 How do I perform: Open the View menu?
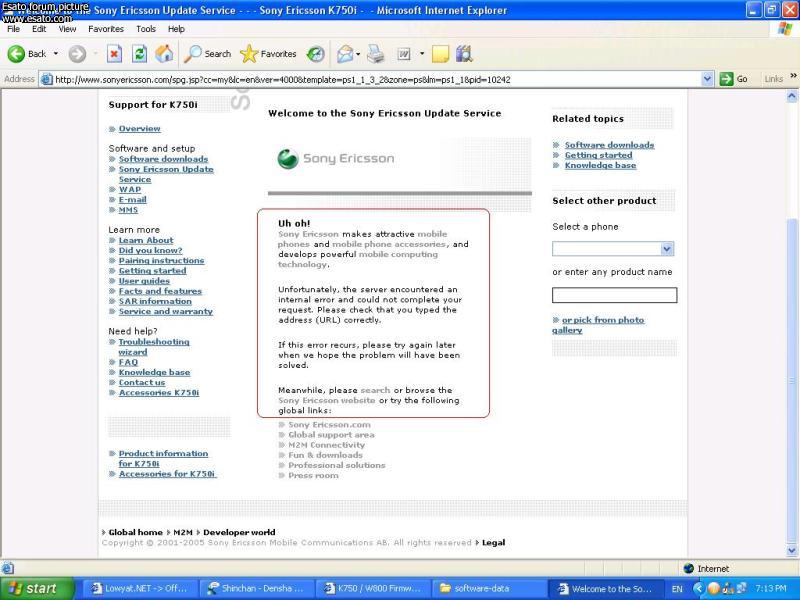67,29
